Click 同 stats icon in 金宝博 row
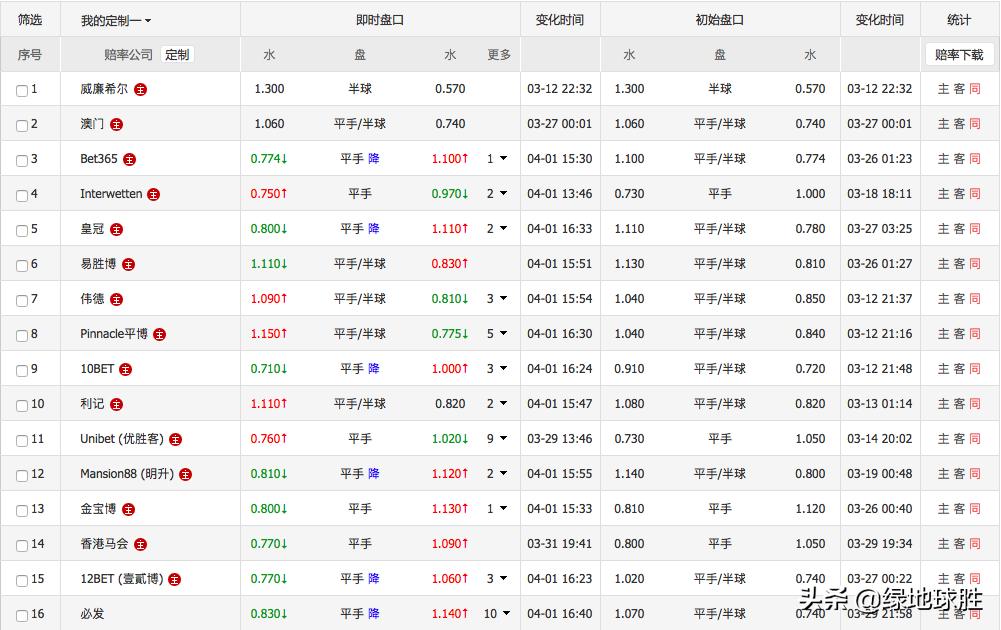Image resolution: width=1001 pixels, height=630 pixels. click(975, 509)
